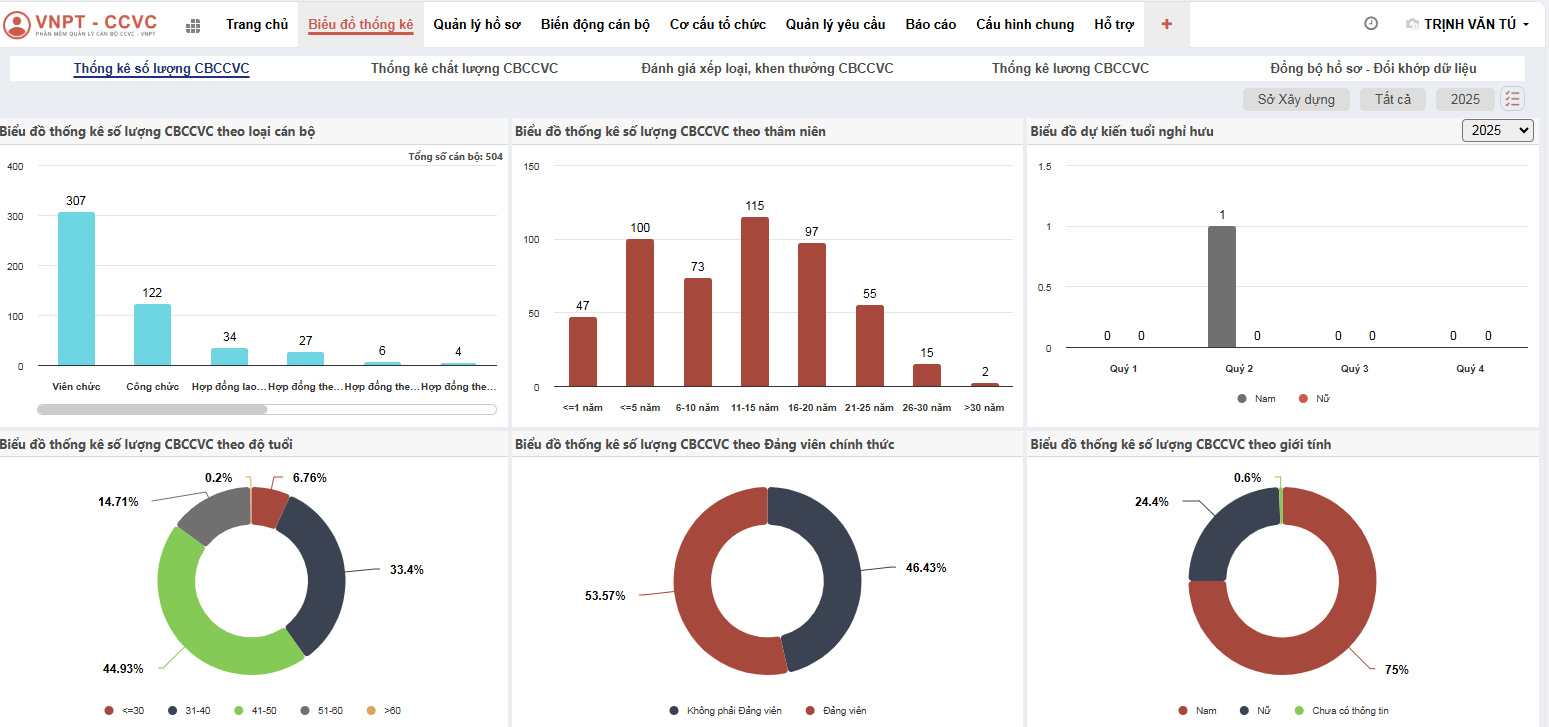
Task: Click the red <=30 age slice of donut
Action: coord(267,505)
